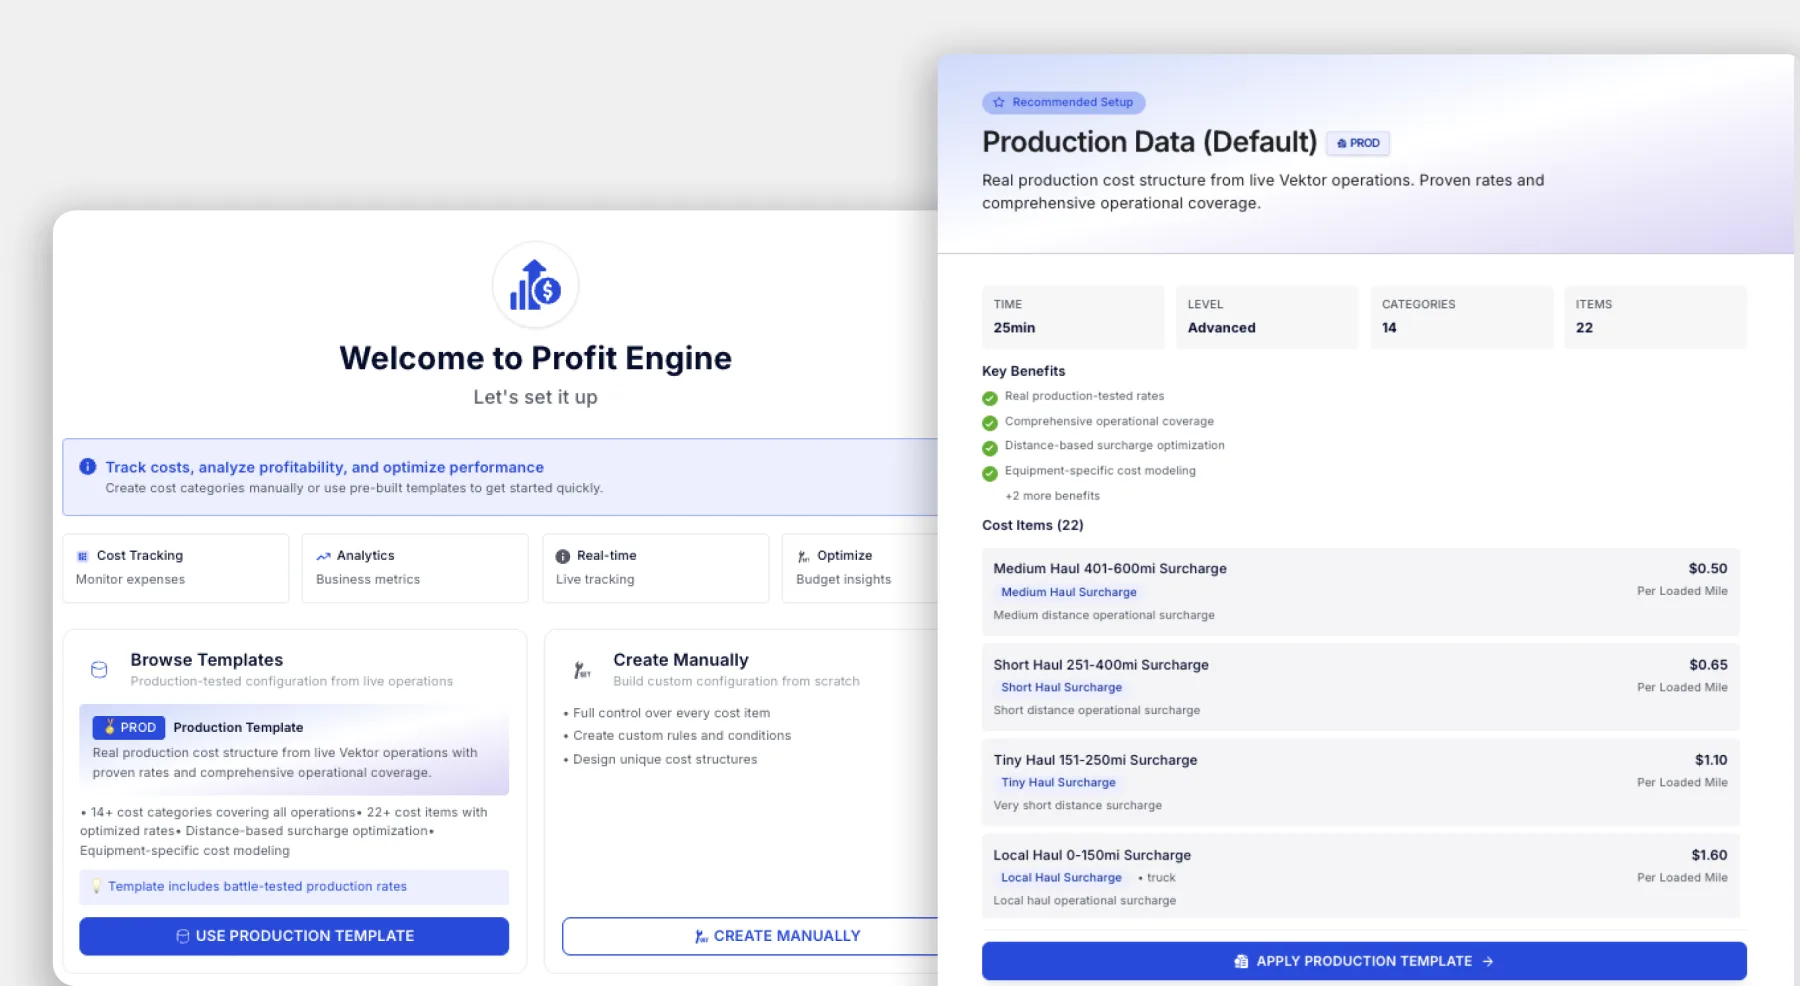1800x986 pixels.
Task: Select Medium Haul 401-600mi Surcharge item
Action: 1361,591
